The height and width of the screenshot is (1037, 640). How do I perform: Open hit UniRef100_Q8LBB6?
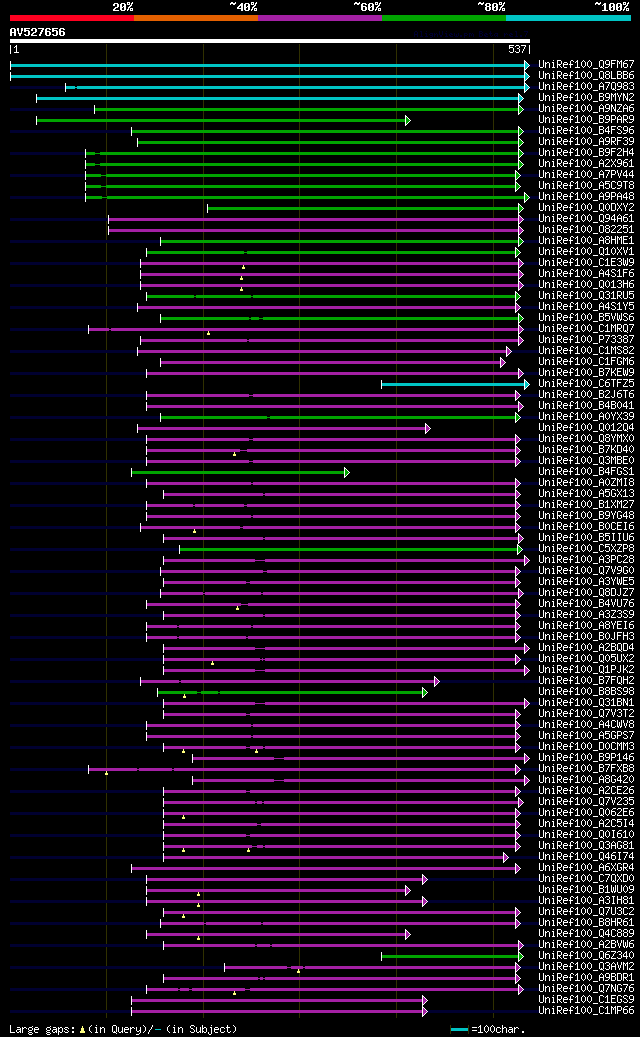586,76
